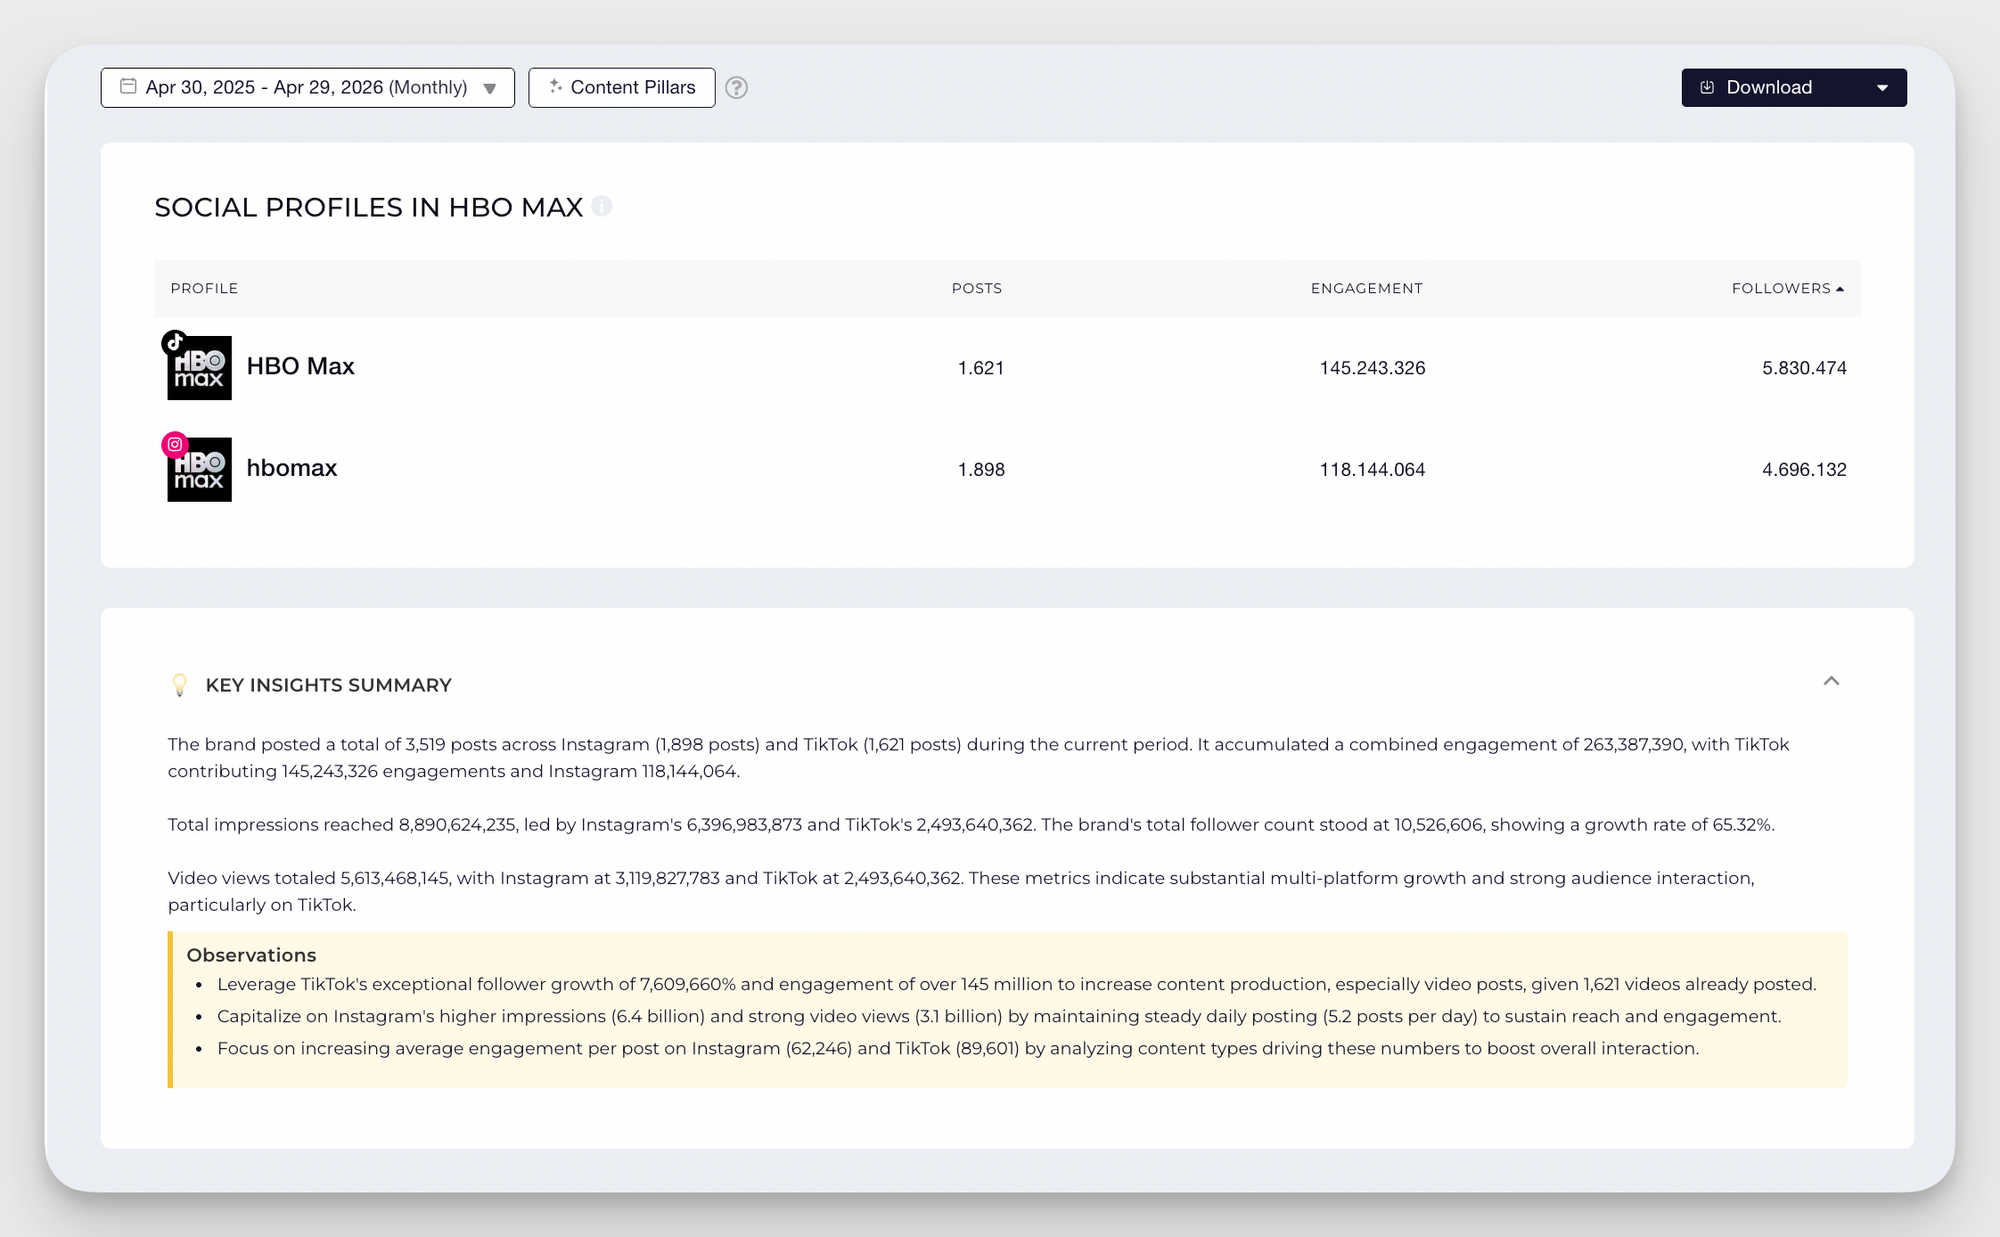Click posts value 1.898
This screenshot has width=2000, height=1237.
tap(981, 470)
